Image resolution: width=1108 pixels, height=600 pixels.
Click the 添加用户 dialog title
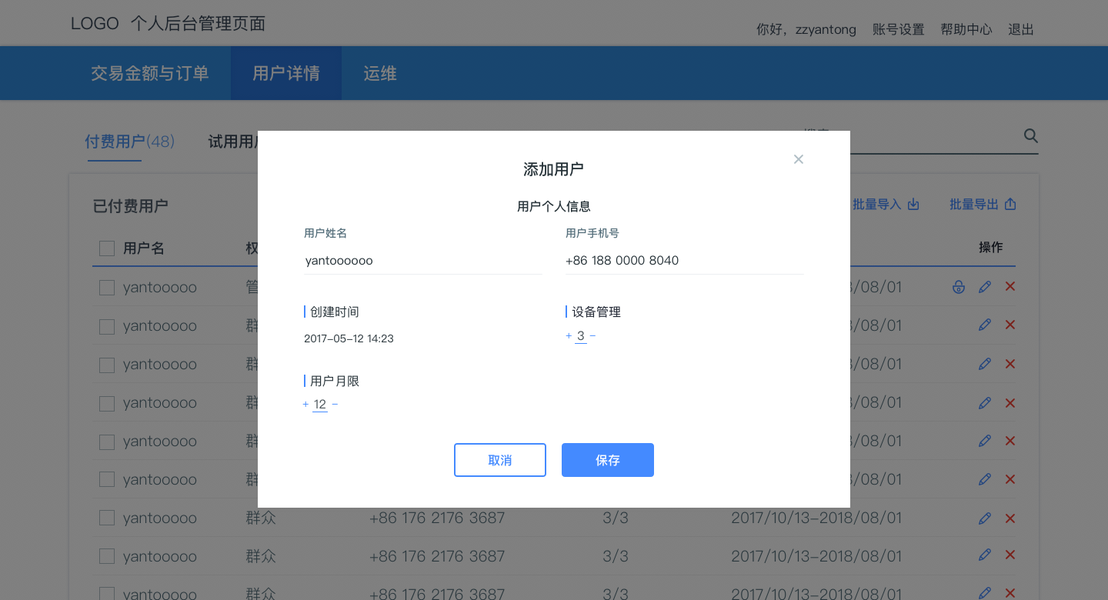coord(553,170)
